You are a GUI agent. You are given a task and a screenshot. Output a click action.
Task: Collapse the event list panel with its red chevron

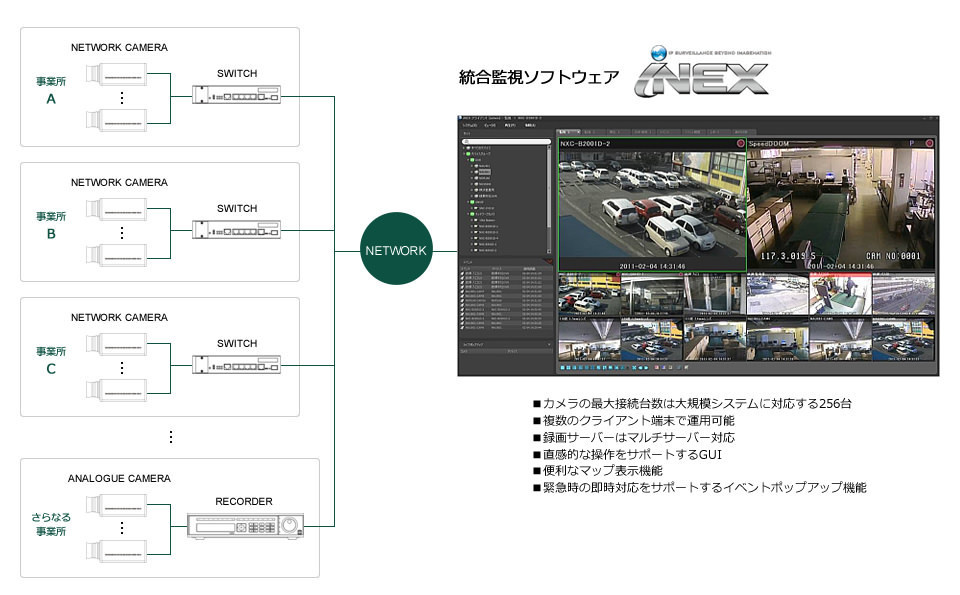click(549, 262)
